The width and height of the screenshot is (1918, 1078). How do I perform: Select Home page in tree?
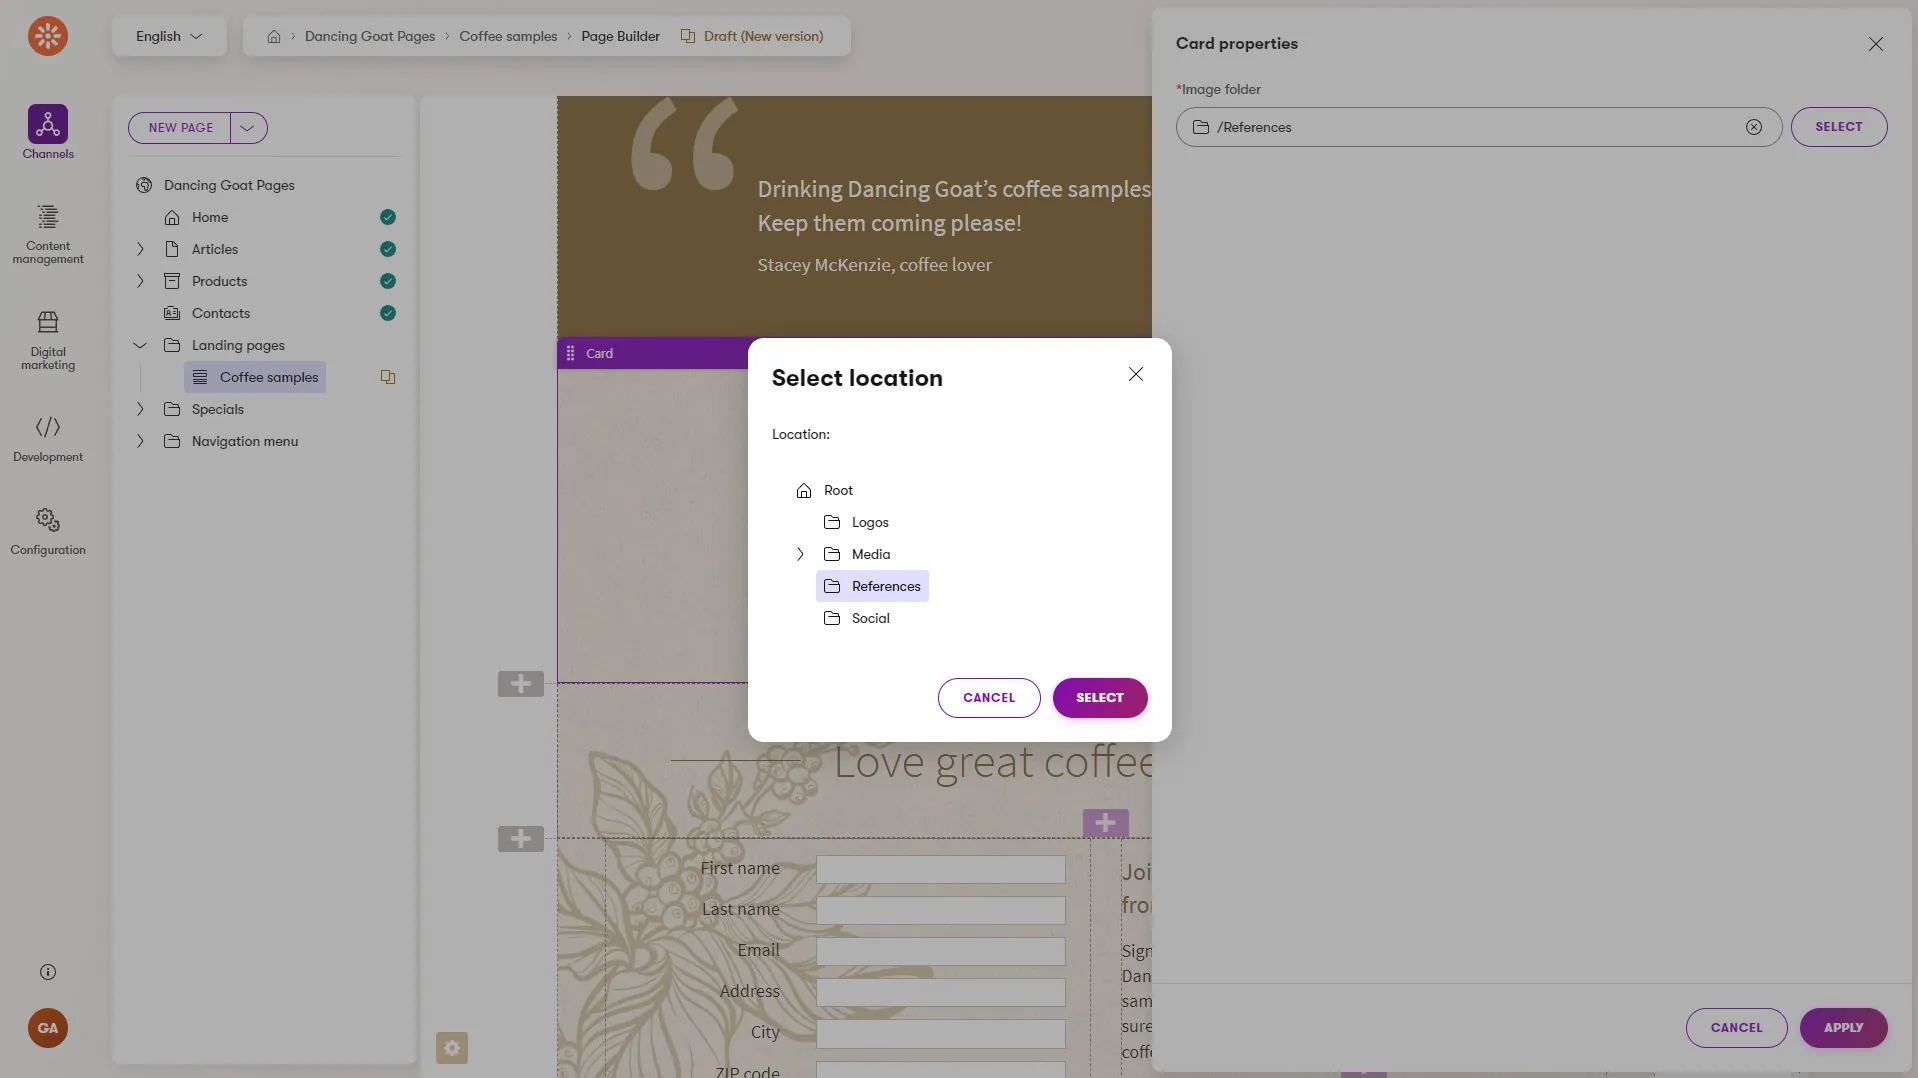[210, 217]
